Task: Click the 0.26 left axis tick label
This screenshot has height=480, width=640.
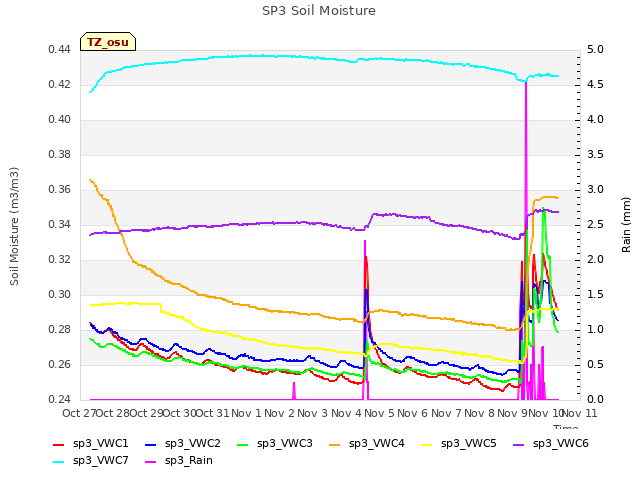Action: [x=59, y=365]
